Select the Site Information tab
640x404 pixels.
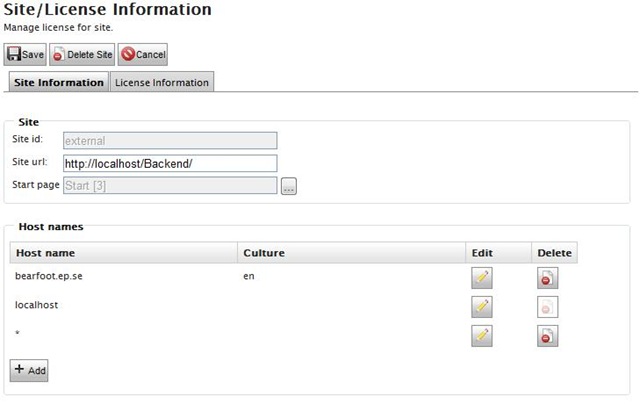pyautogui.click(x=59, y=82)
